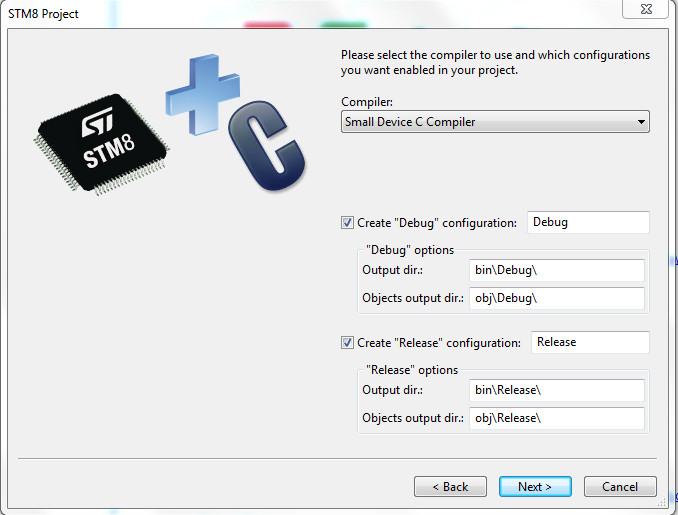678x515 pixels.
Task: Click the Next > button
Action: (x=535, y=487)
